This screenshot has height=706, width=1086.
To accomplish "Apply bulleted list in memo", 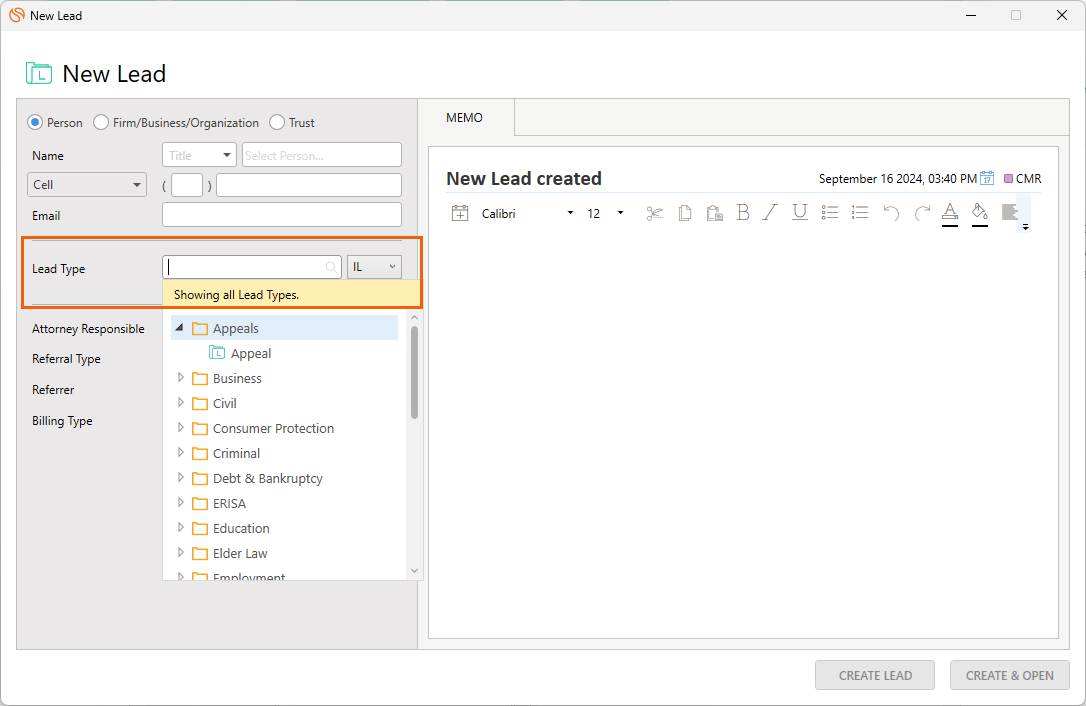I will pyautogui.click(x=830, y=213).
